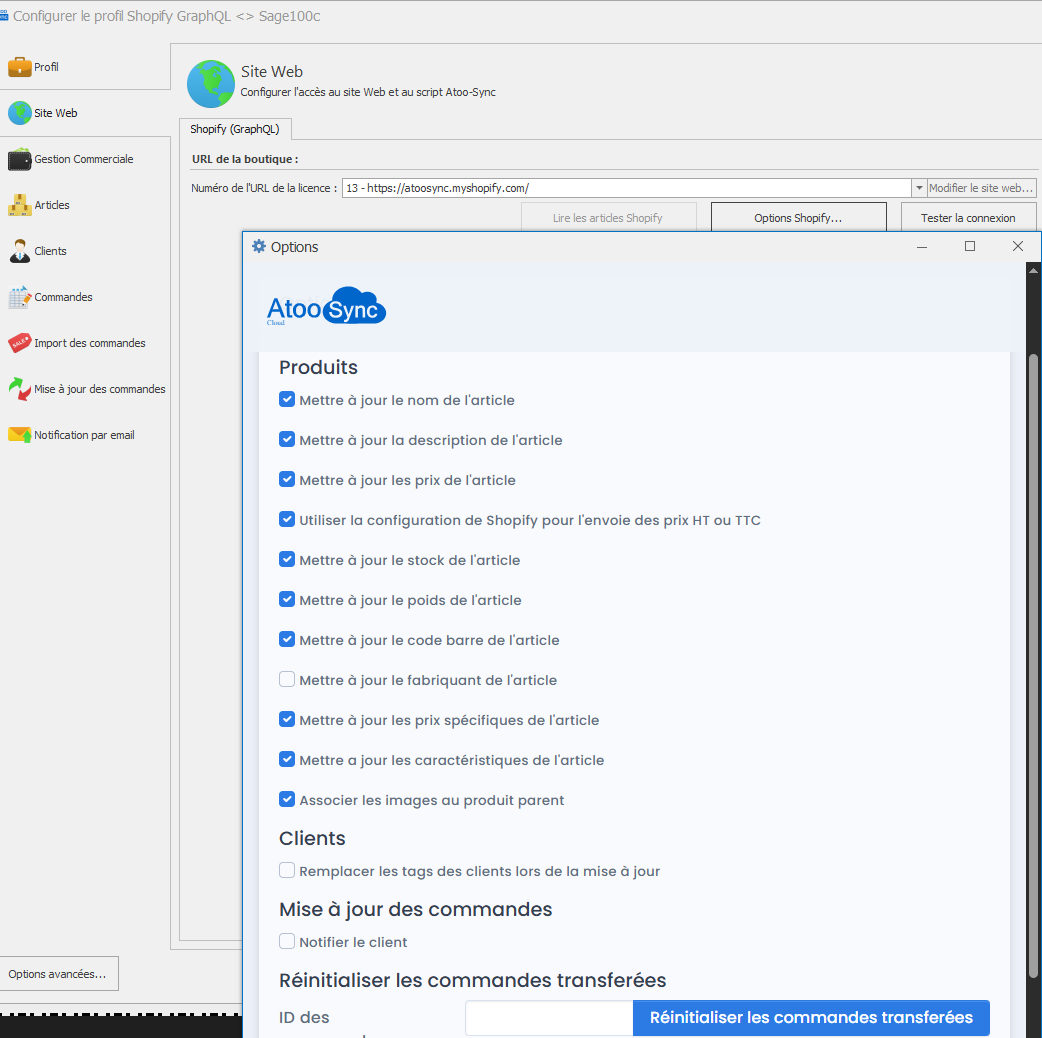Enable Remplacer les tags des clients
The width and height of the screenshot is (1042, 1038).
[286, 870]
